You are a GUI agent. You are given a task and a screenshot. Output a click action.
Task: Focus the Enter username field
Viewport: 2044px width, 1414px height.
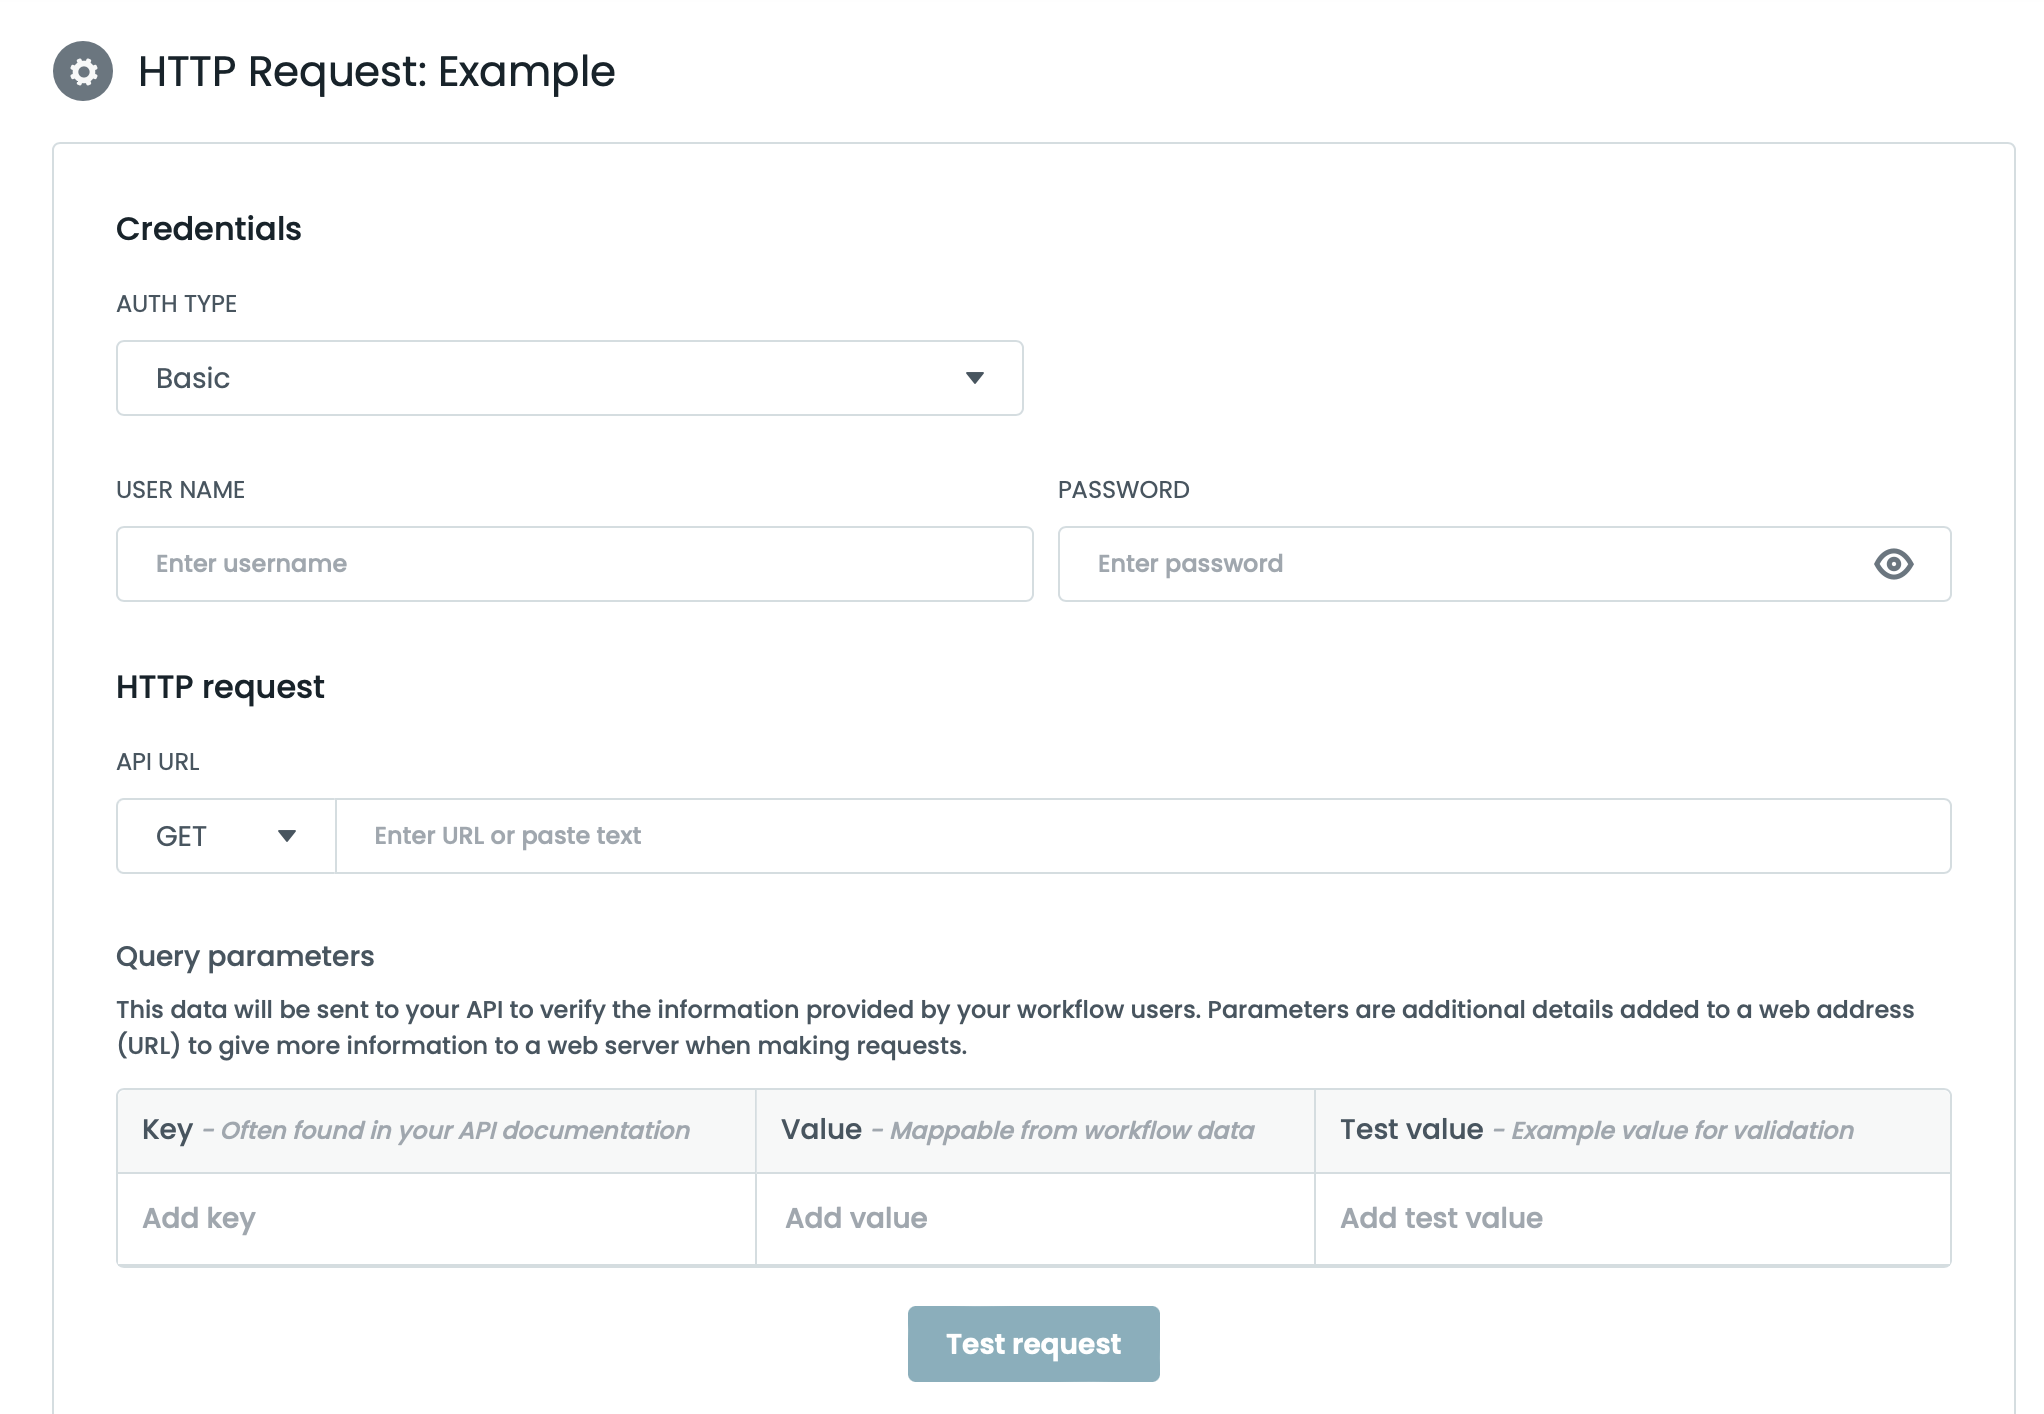574,564
